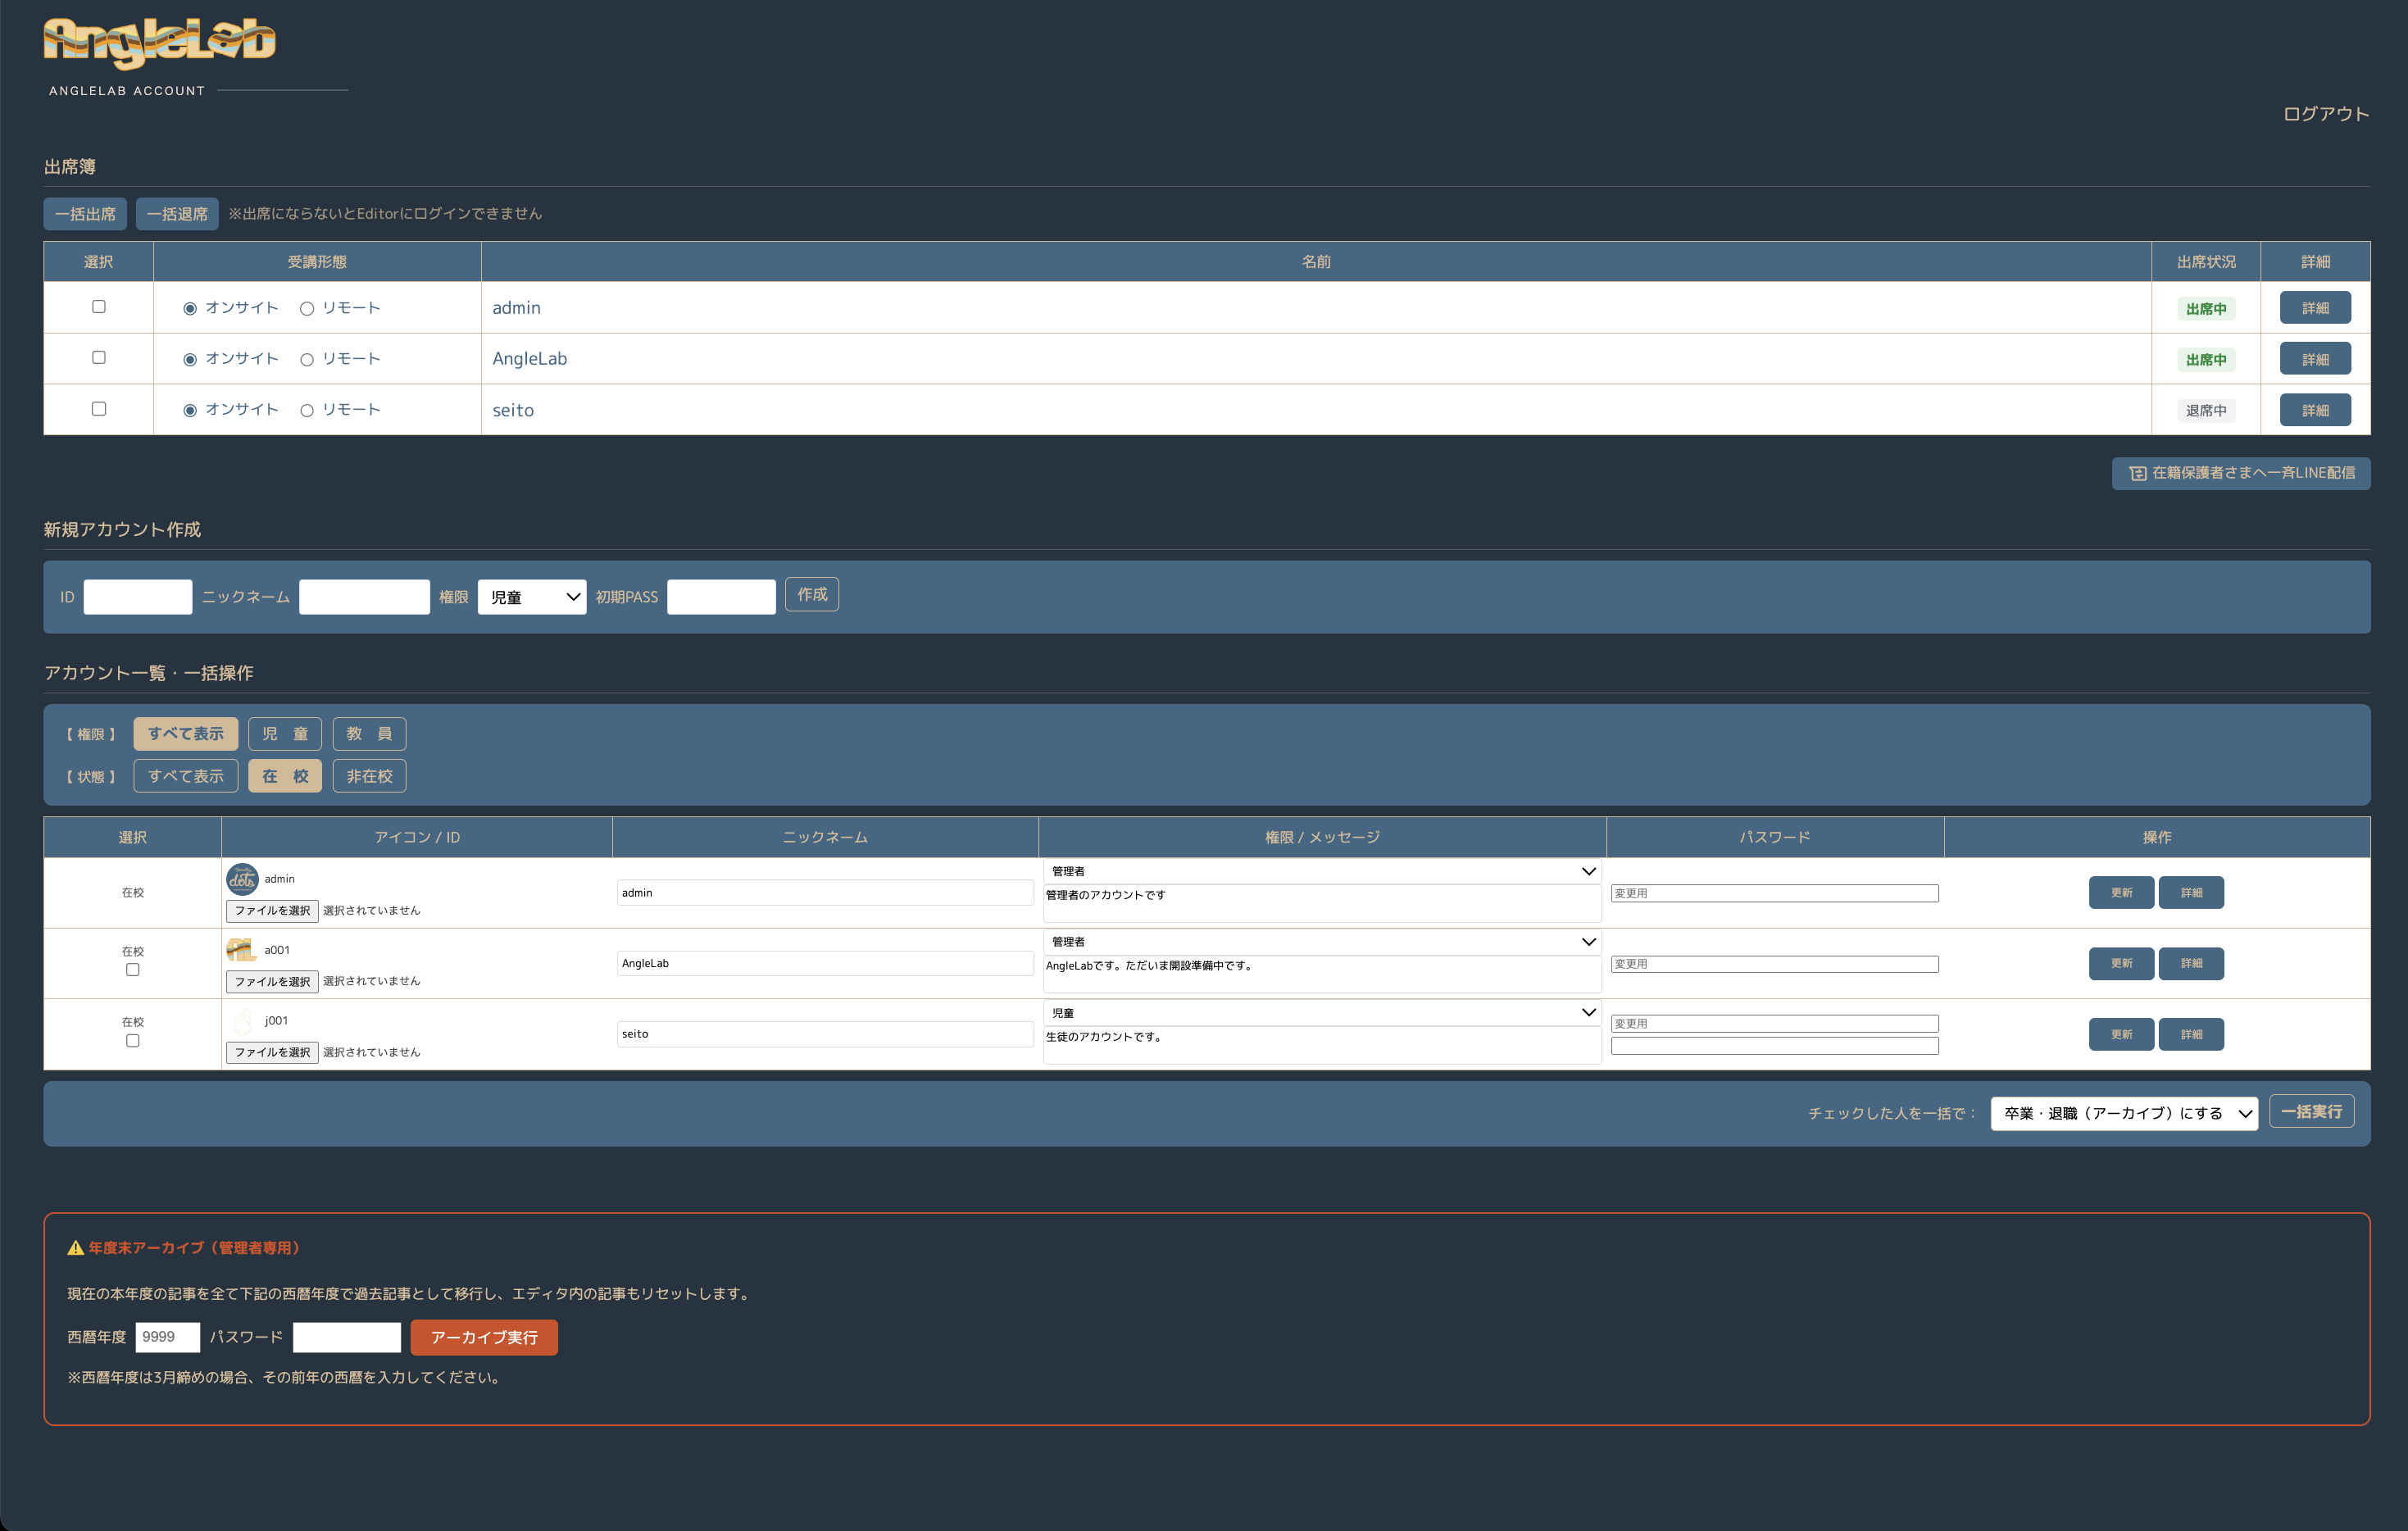Click ファイルを選択 for admin account

click(x=272, y=911)
